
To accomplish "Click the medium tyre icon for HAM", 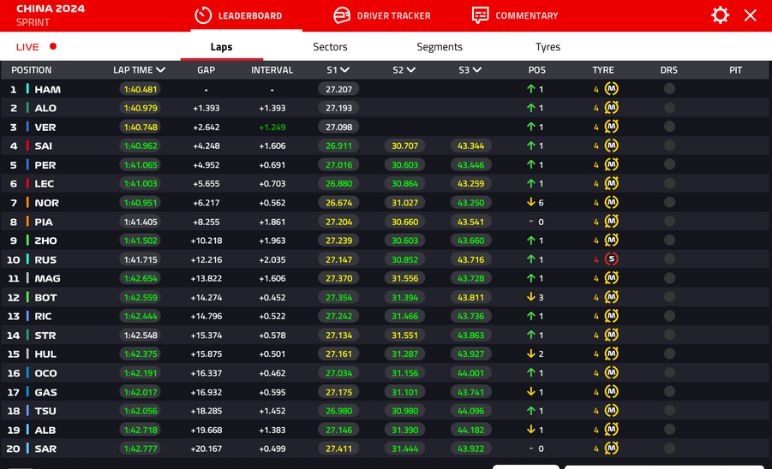I will click(x=611, y=89).
